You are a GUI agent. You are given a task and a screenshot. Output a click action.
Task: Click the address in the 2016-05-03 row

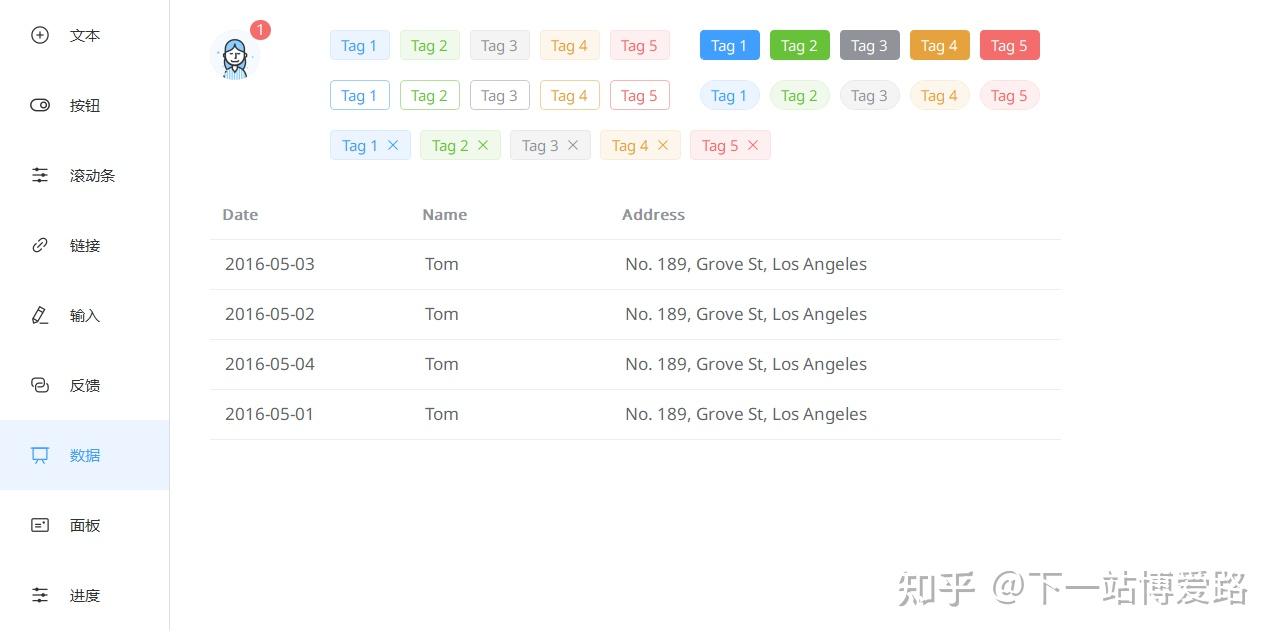pyautogui.click(x=746, y=264)
